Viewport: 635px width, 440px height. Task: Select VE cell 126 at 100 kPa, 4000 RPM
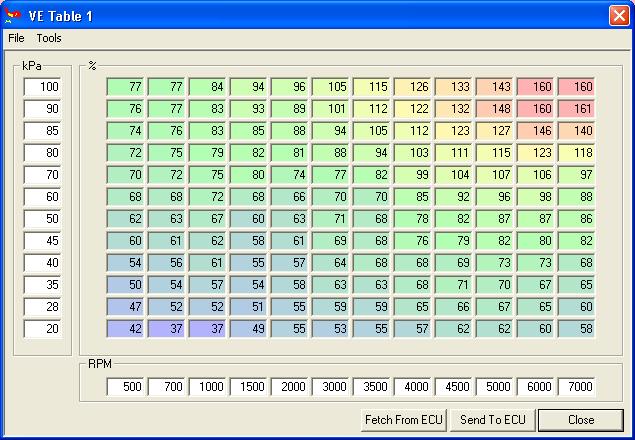(x=412, y=87)
